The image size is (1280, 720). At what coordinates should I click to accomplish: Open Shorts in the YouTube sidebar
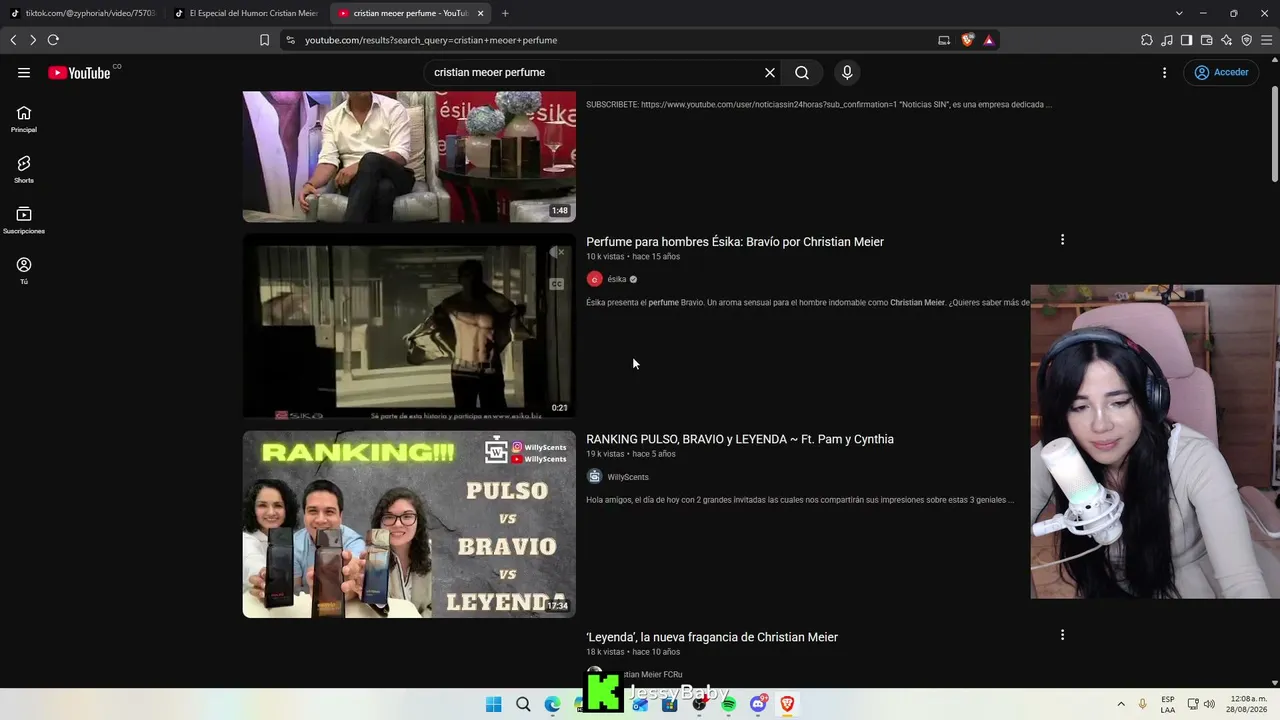tap(24, 169)
